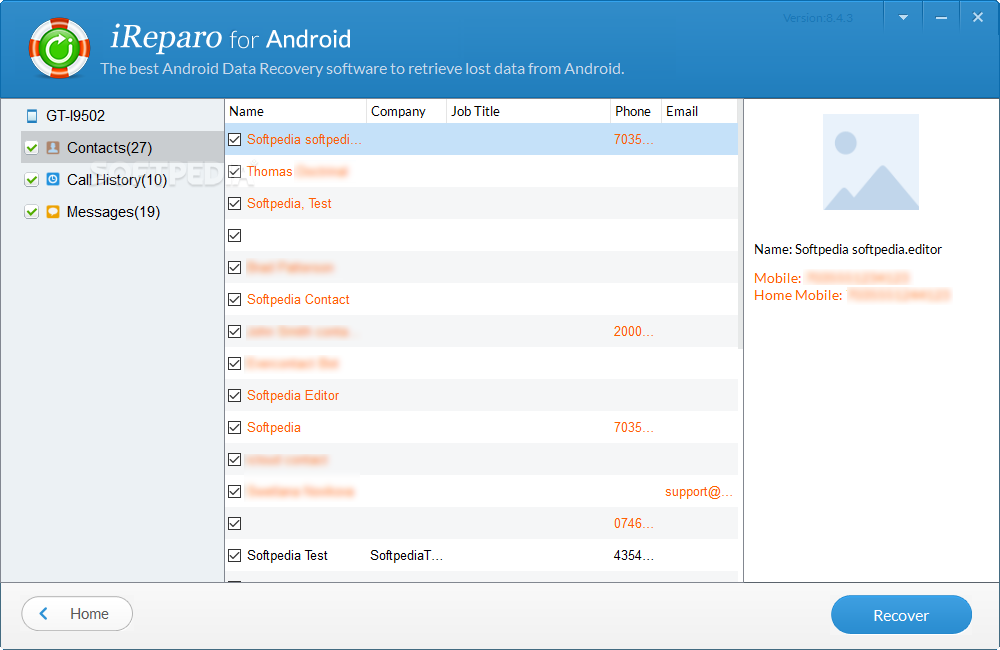
Task: Click the 0746... phone cell
Action: pyautogui.click(x=633, y=524)
